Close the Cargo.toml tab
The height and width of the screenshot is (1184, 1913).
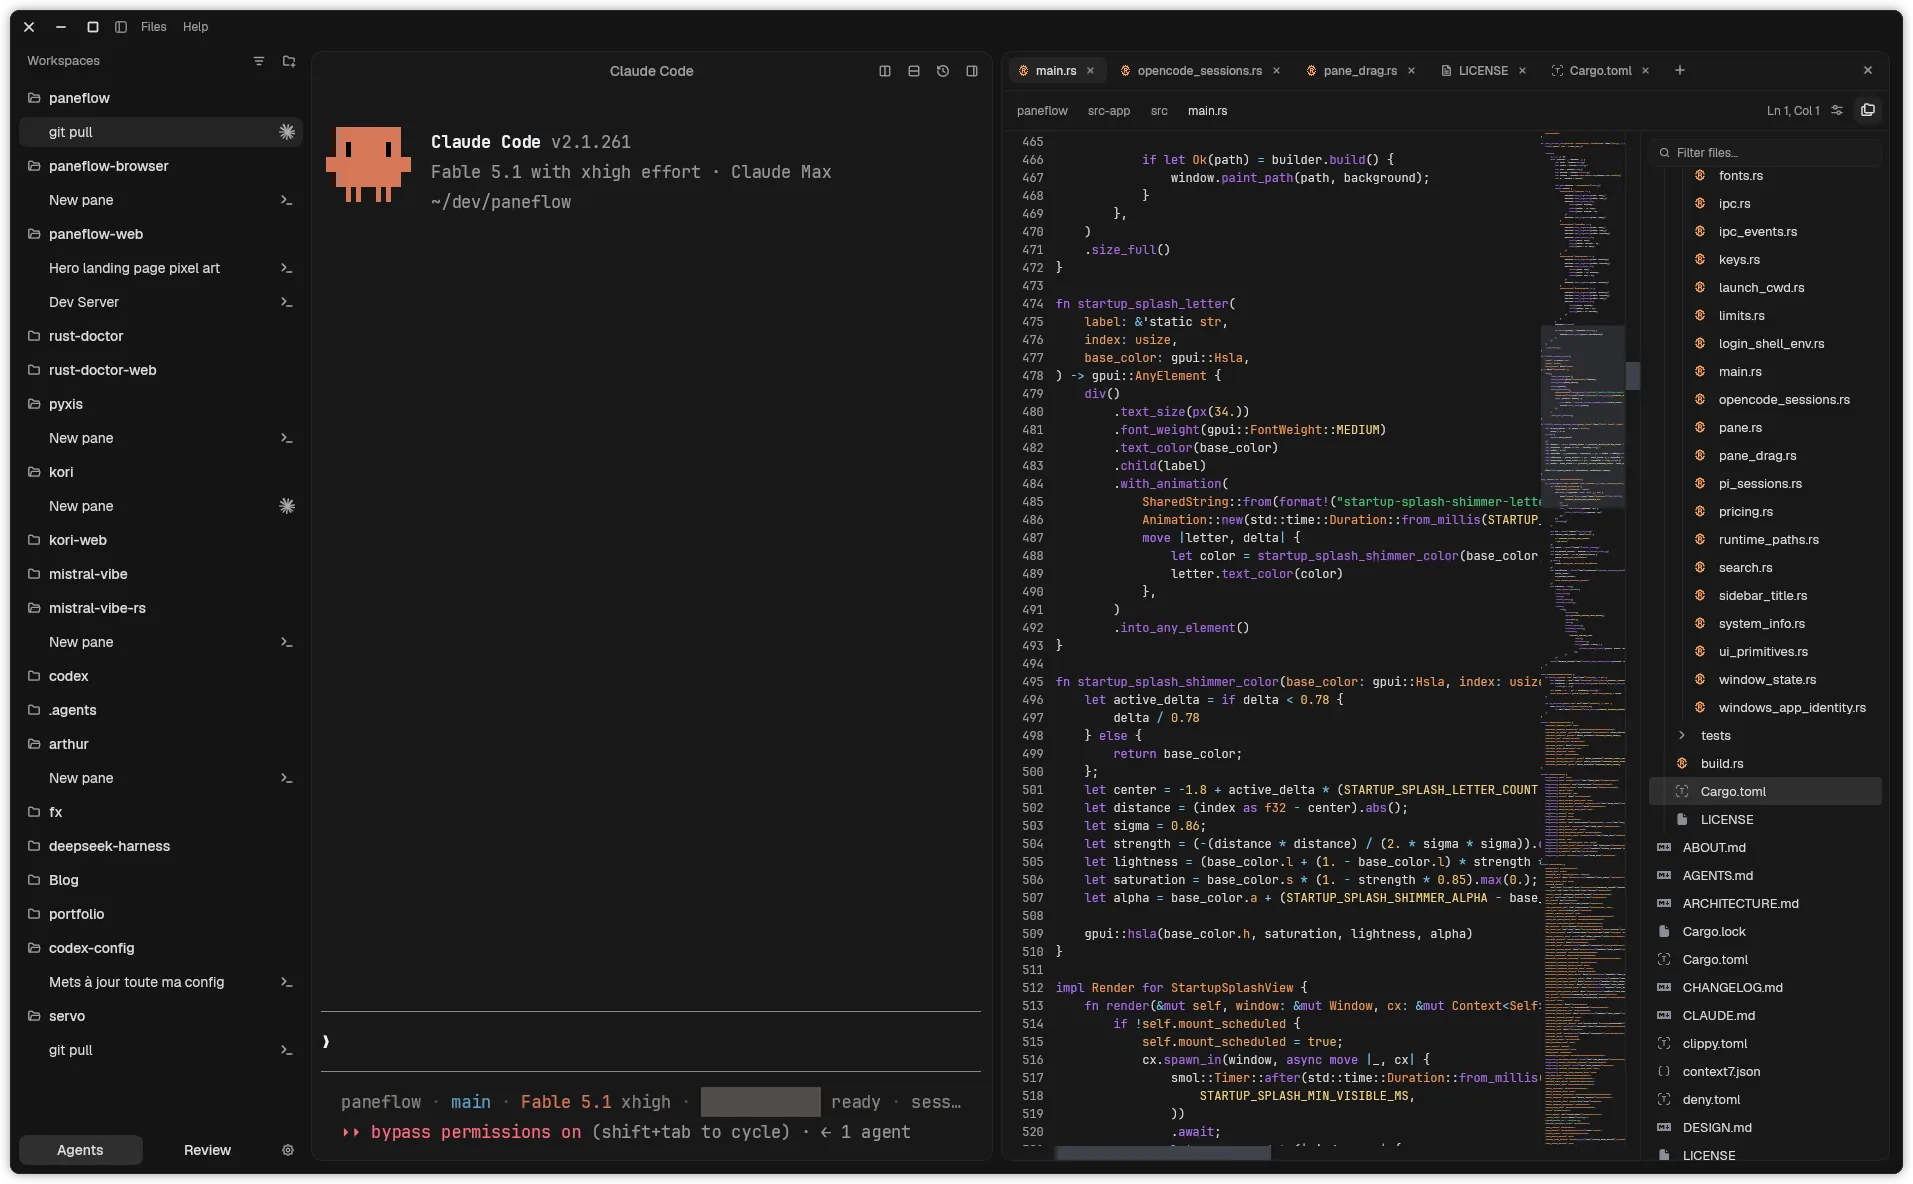1645,71
